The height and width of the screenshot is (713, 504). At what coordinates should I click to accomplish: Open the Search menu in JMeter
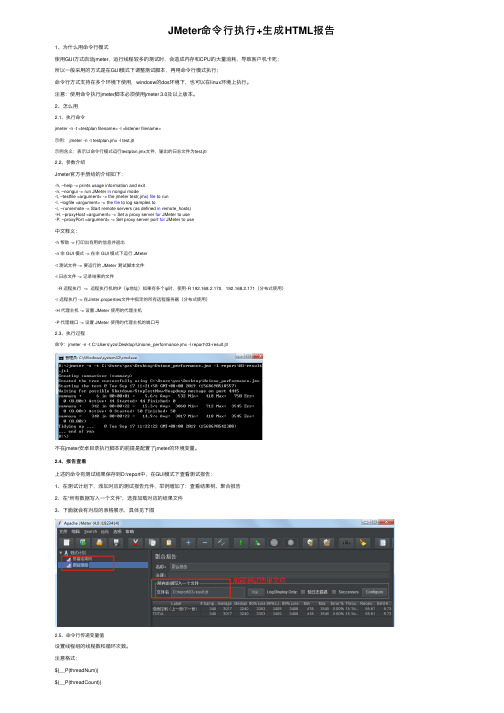(91, 531)
